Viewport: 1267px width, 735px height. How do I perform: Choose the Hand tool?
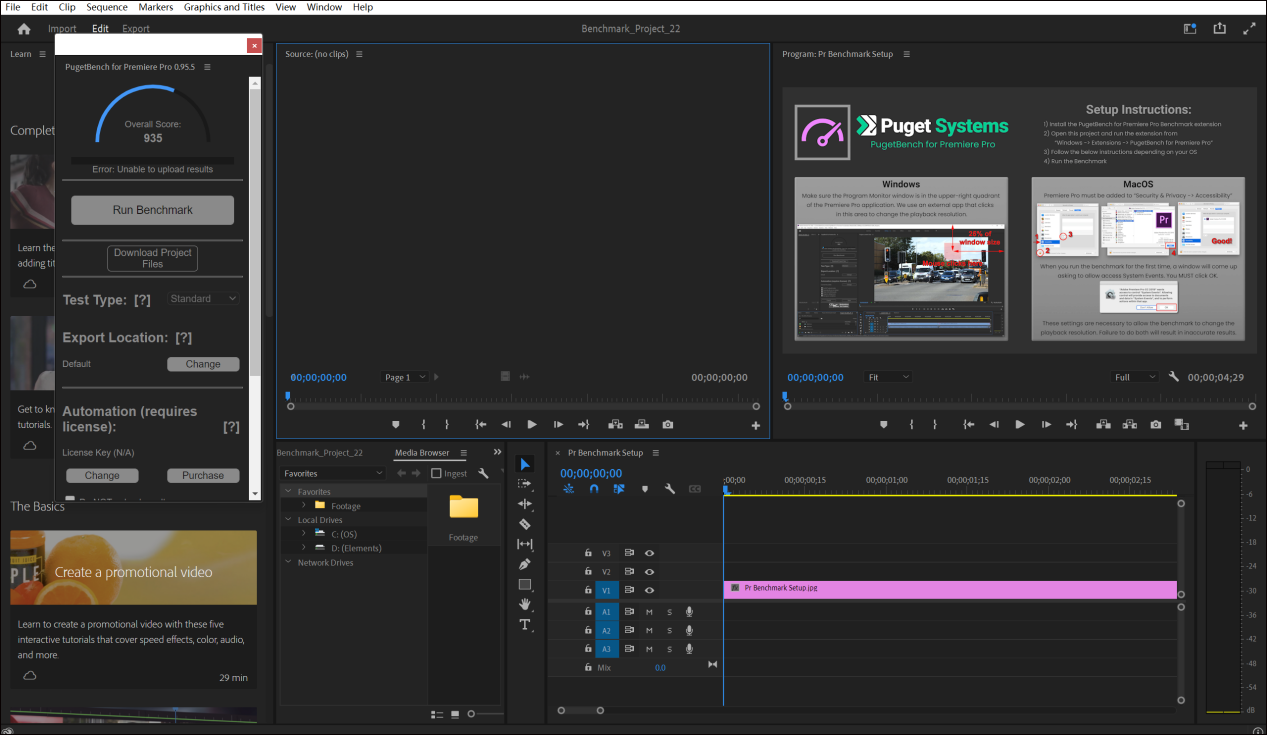click(x=525, y=604)
